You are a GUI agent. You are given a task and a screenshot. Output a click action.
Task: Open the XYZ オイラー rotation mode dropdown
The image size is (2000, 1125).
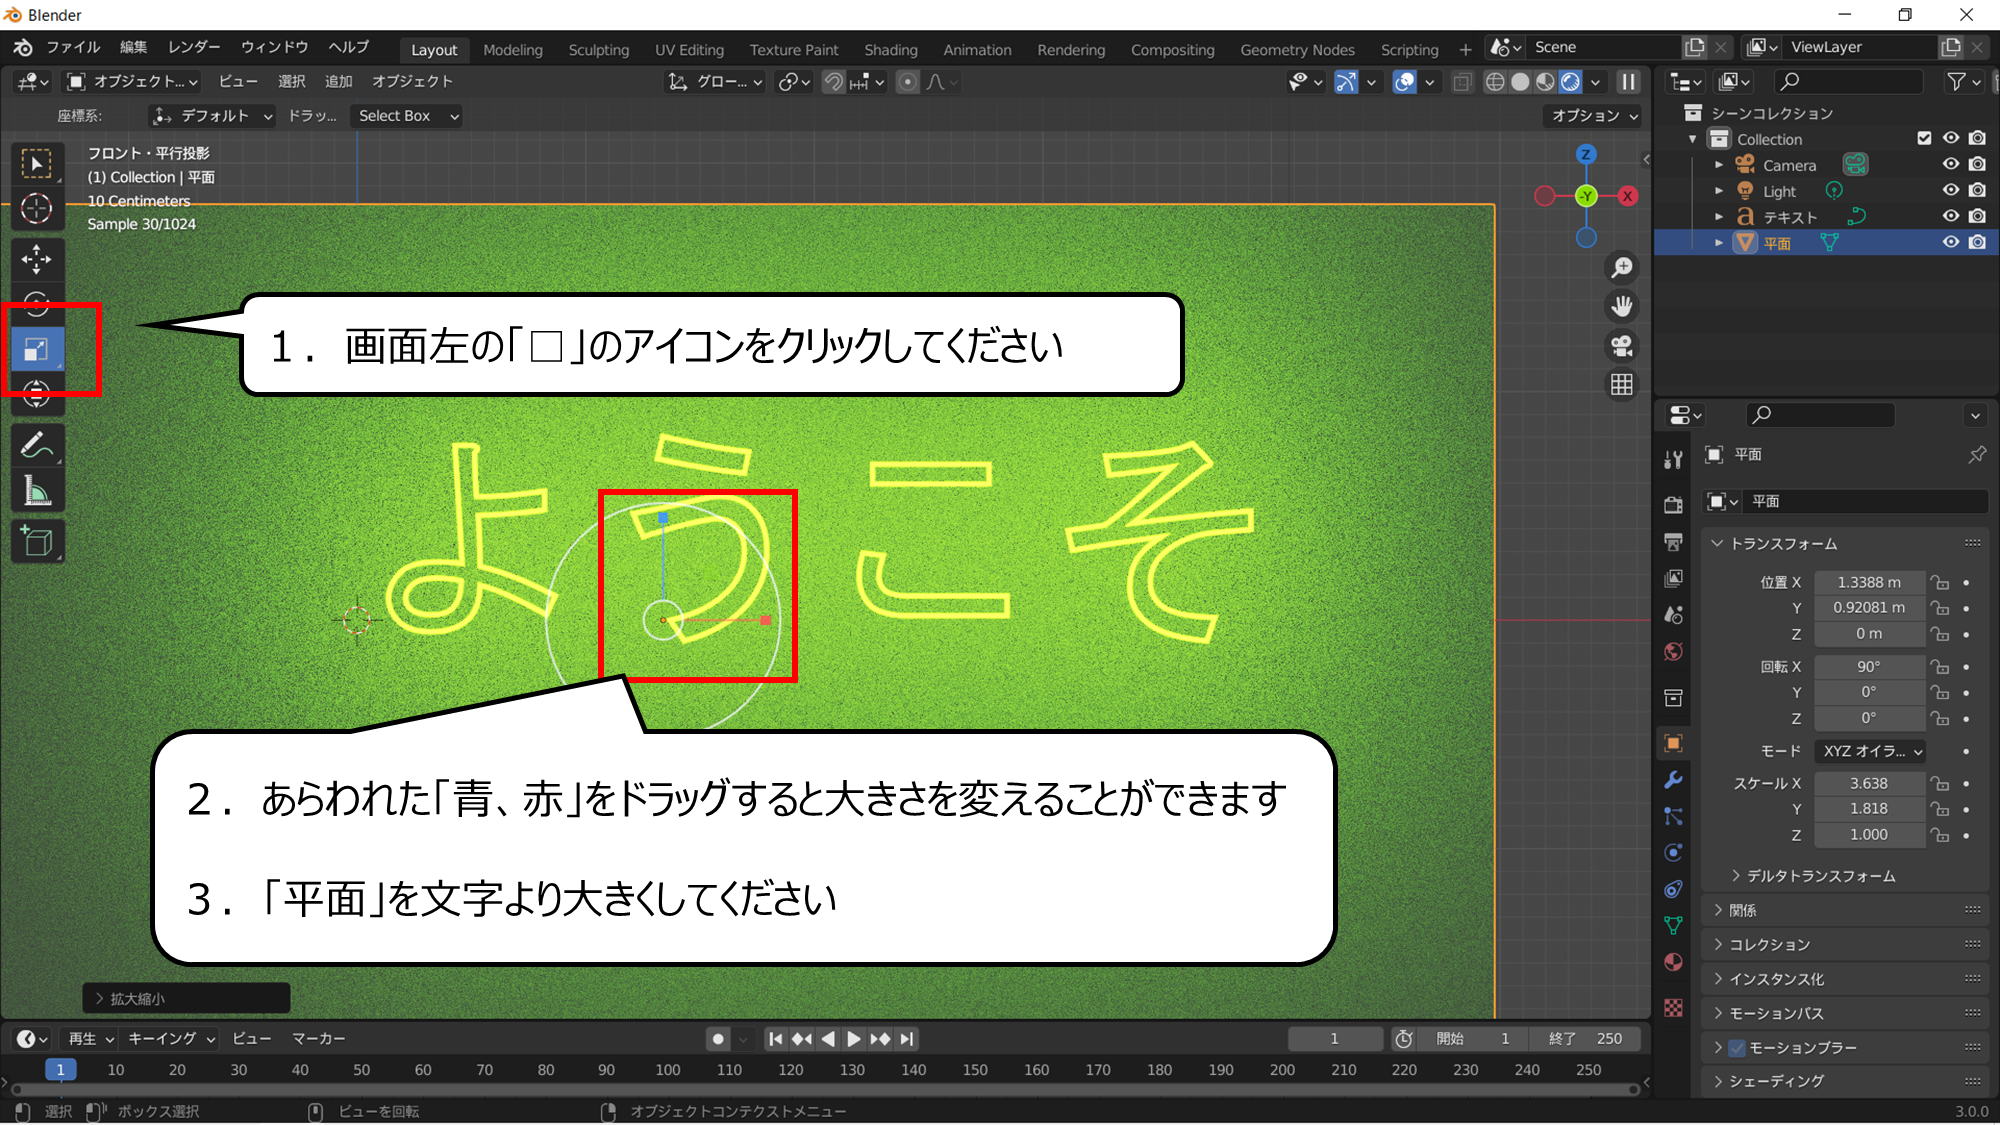tap(1870, 751)
